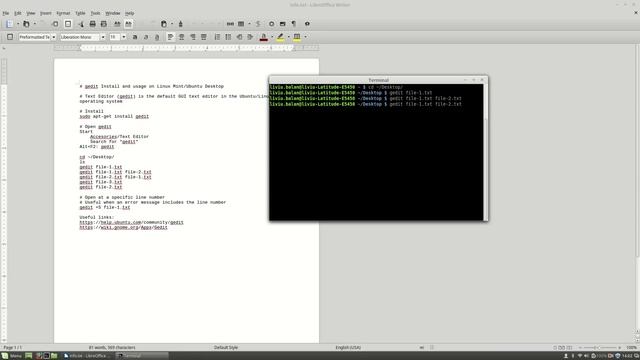Apply the Font Color button
This screenshot has height=360, width=640.
pyautogui.click(x=264, y=37)
